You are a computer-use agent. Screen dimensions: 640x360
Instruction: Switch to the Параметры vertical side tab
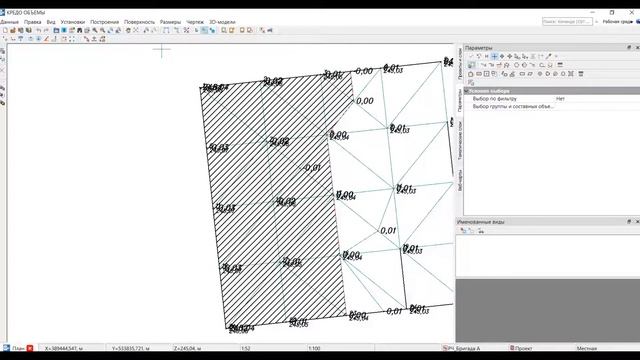[x=460, y=101]
